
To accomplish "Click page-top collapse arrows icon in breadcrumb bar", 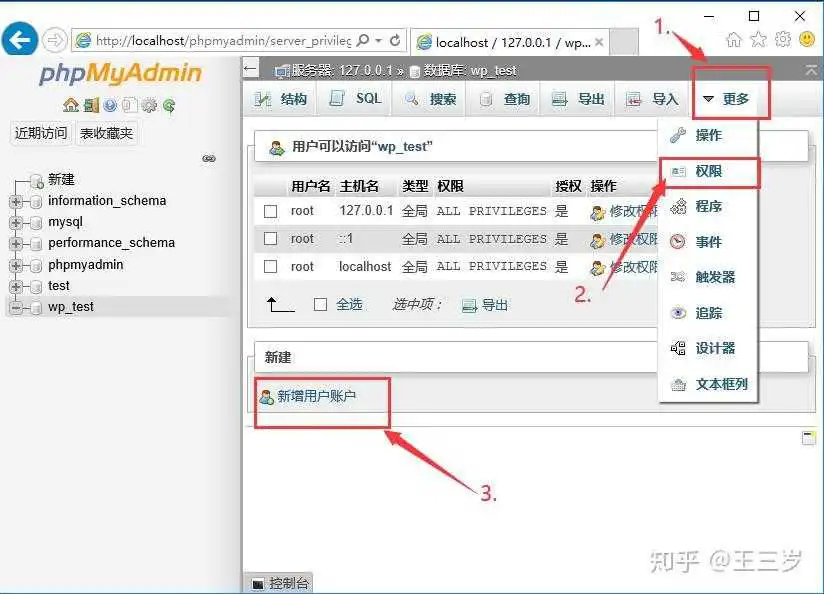I will tap(811, 70).
